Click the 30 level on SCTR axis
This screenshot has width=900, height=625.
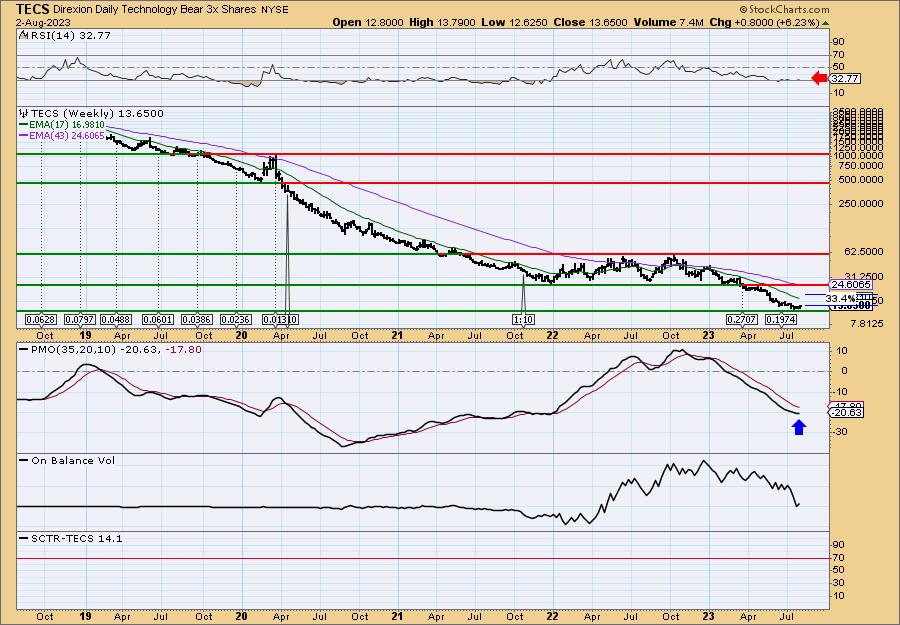point(839,583)
